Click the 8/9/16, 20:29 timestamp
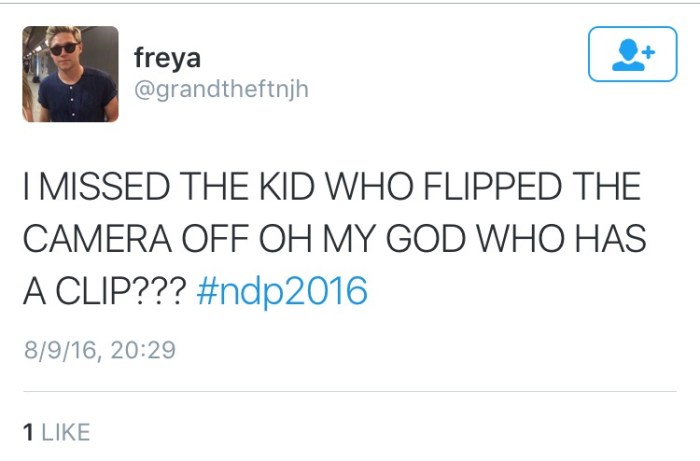 point(100,349)
